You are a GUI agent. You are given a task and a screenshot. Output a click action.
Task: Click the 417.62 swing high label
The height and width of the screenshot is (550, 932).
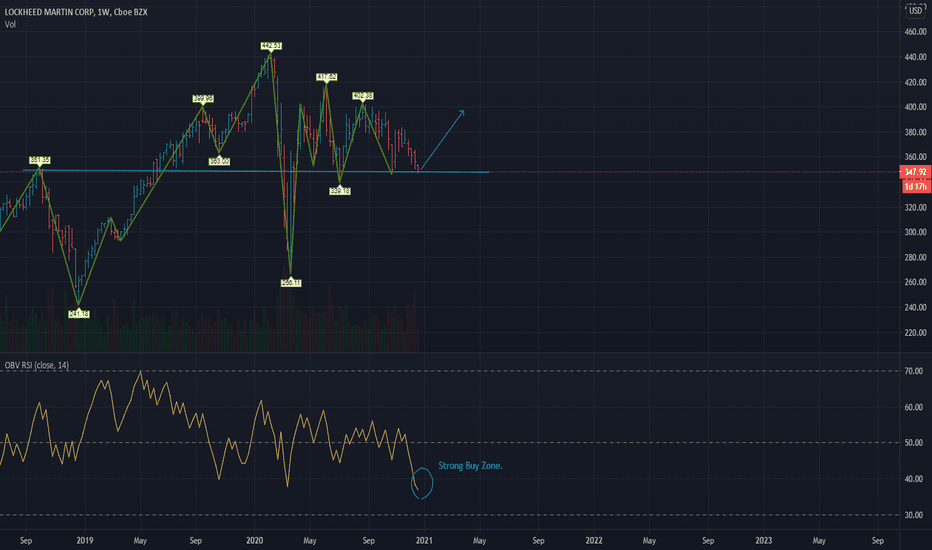tap(327, 77)
